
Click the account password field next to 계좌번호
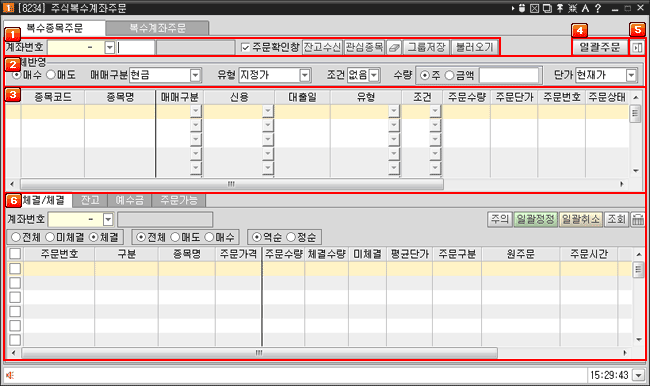136,48
